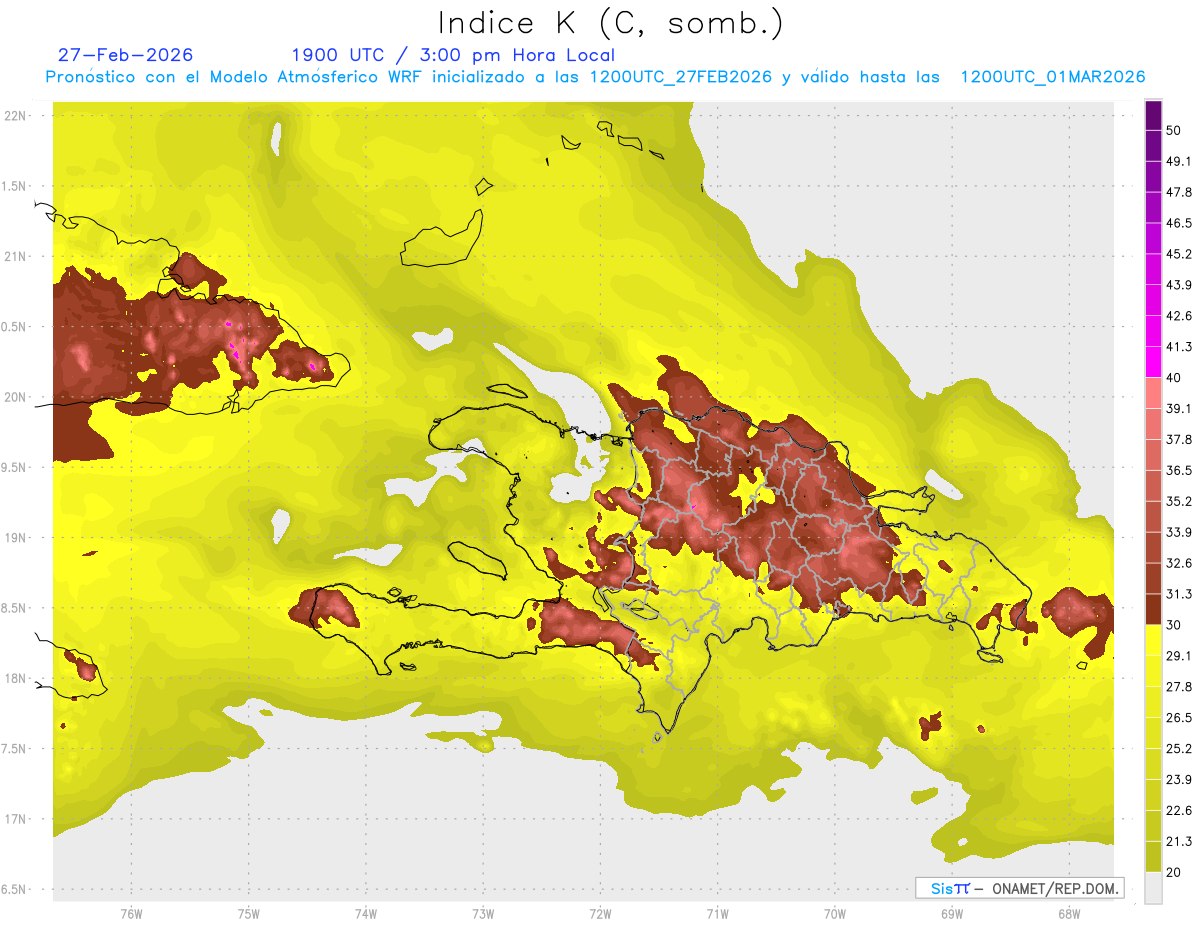Click the legend value label 35.2
Image resolution: width=1200 pixels, height=927 pixels.
click(1178, 501)
